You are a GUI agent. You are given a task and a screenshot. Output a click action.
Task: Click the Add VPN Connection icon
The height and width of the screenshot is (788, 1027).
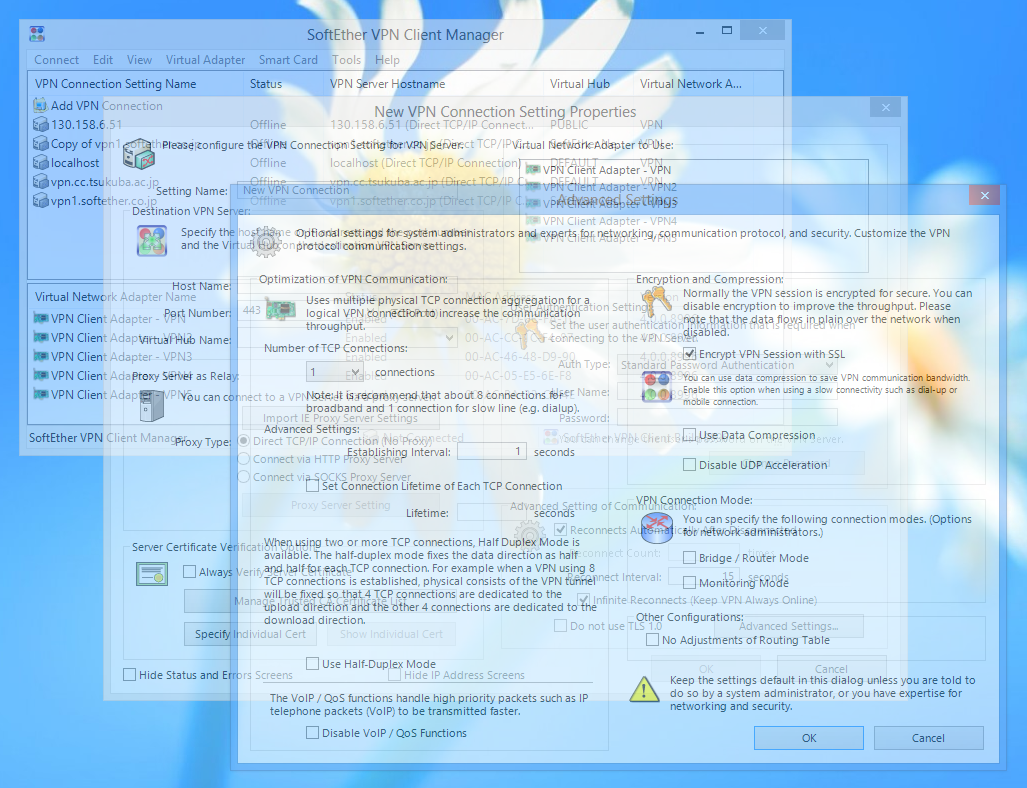point(40,105)
